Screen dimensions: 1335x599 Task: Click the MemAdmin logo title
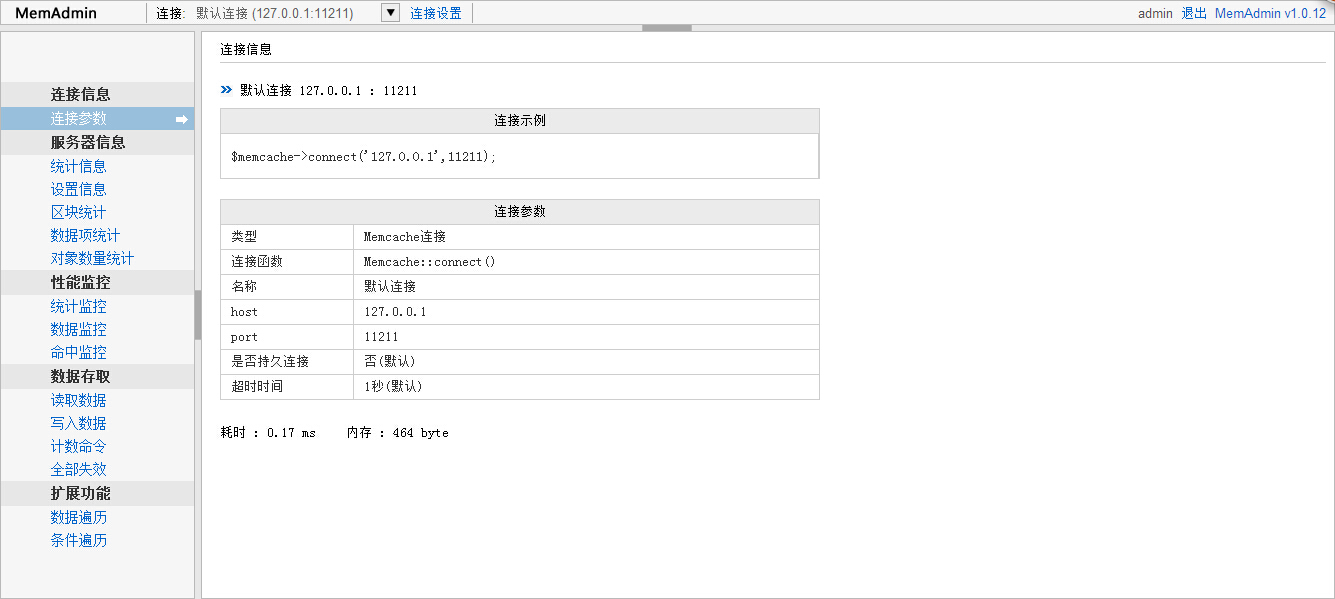coord(56,13)
